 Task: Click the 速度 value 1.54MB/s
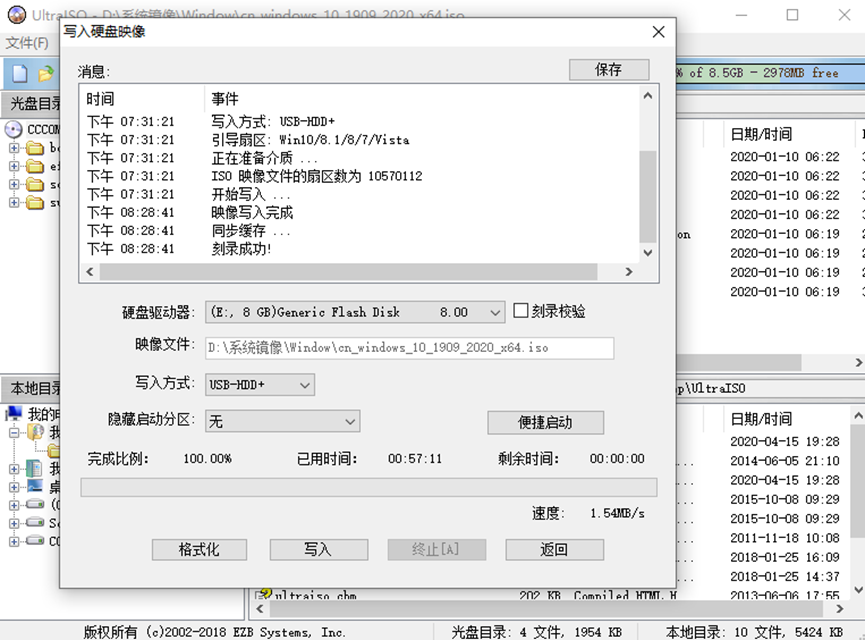pos(617,514)
